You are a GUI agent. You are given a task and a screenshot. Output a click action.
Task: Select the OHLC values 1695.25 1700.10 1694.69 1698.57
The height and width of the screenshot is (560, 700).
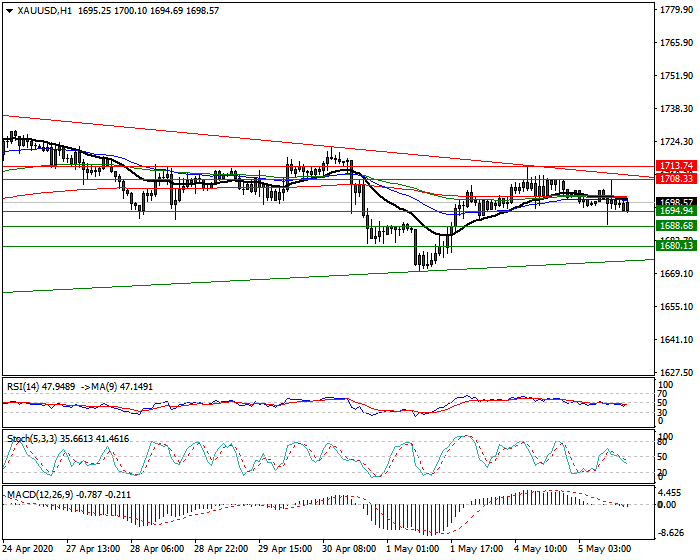(x=148, y=11)
